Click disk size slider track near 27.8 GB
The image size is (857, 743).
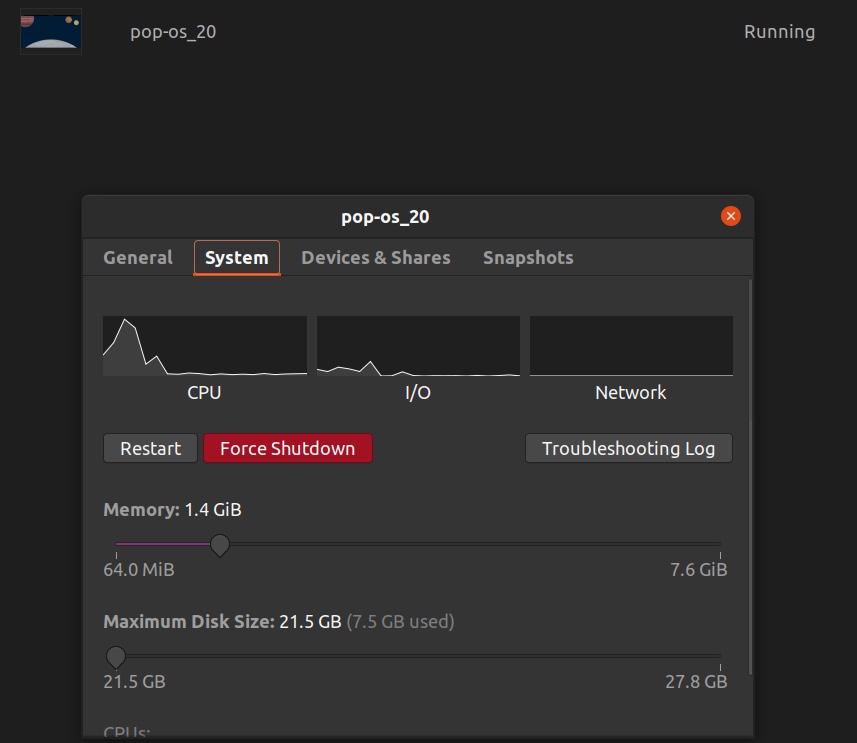[x=700, y=657]
